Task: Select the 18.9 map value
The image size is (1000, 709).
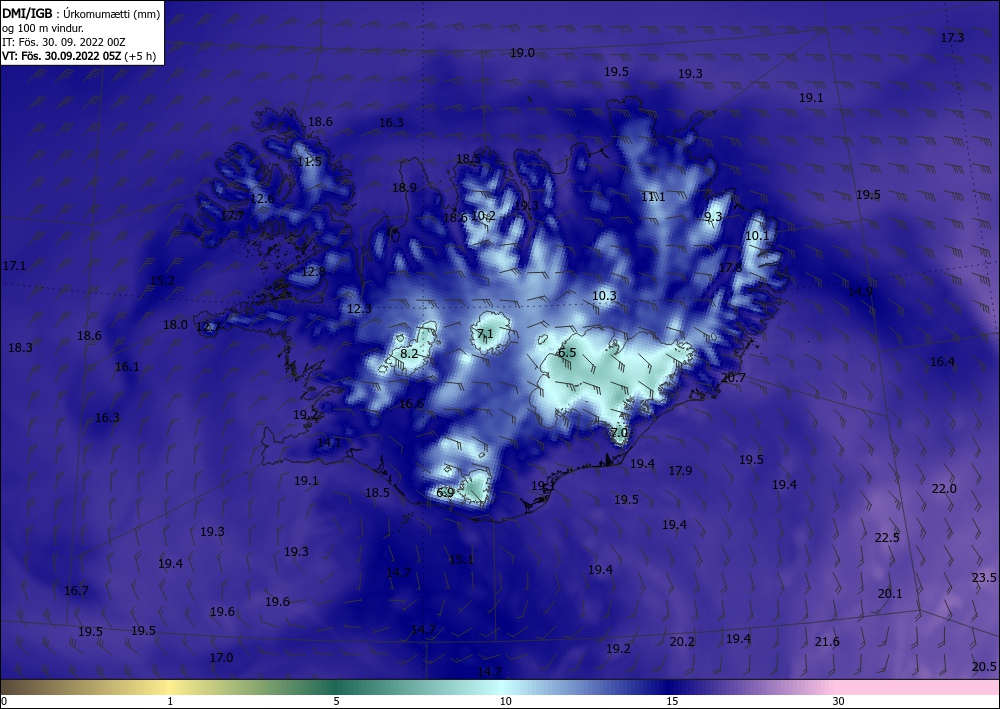Action: pyautogui.click(x=404, y=187)
